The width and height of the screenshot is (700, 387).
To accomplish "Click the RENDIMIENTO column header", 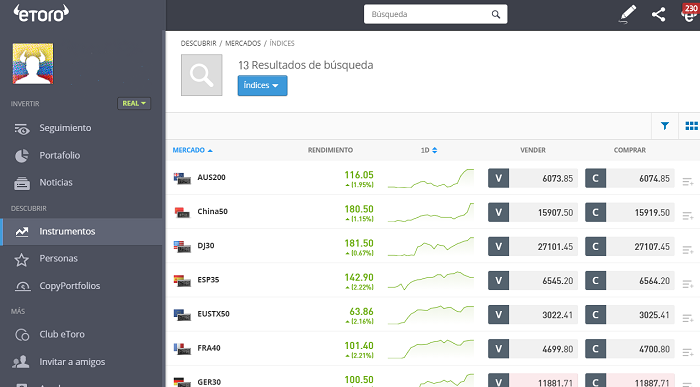I will (330, 150).
